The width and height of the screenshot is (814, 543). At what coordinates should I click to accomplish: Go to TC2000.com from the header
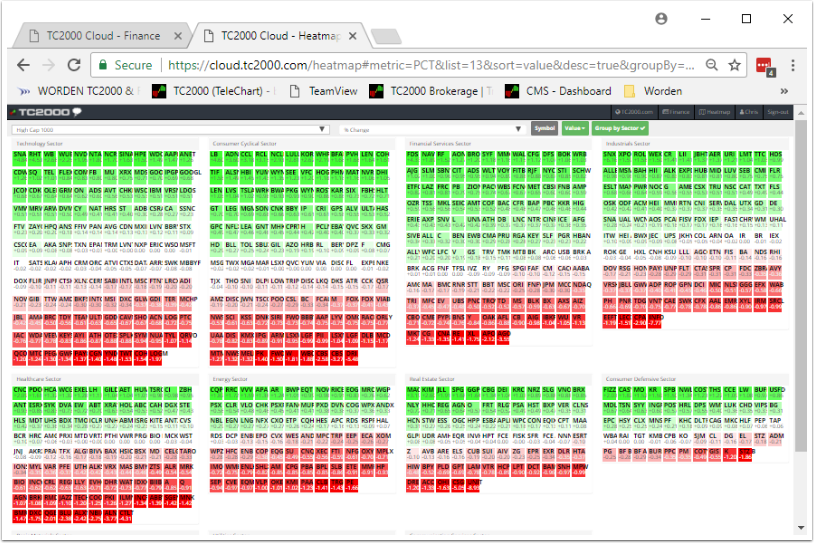634,112
